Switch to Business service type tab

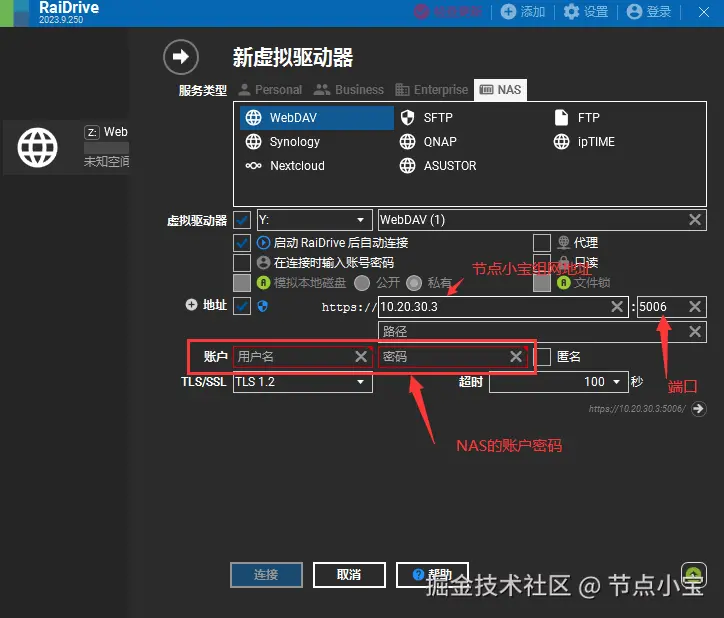[349, 90]
